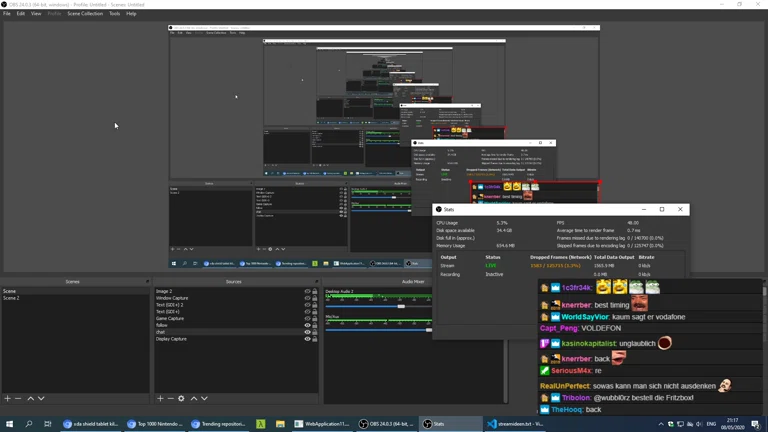The height and width of the screenshot is (432, 768).
Task: Hide the chat source
Action: (x=308, y=332)
